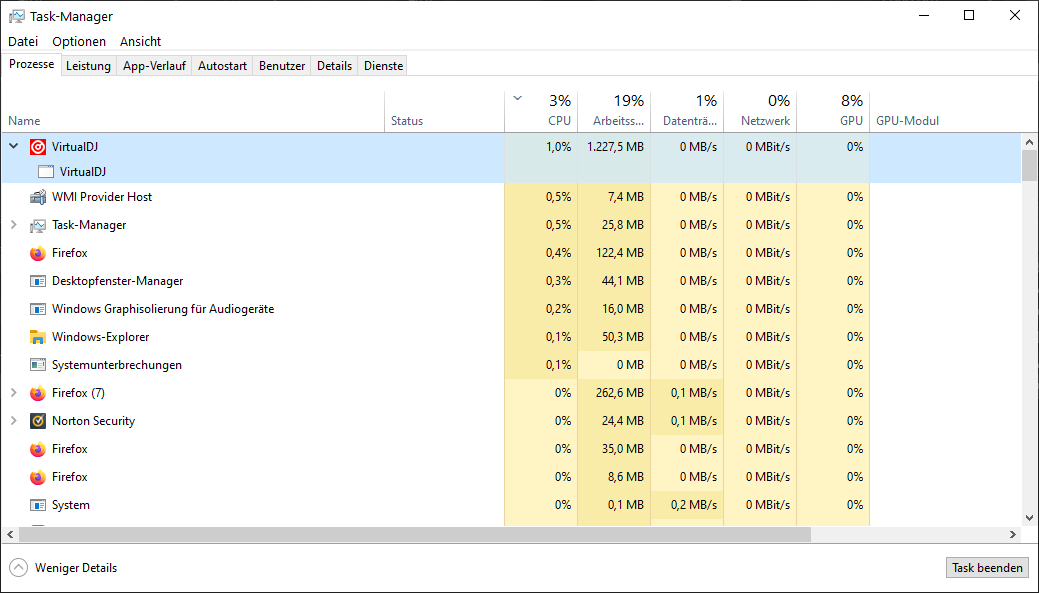The height and width of the screenshot is (593, 1039).
Task: Click the Systemunterbrechungen icon
Action: click(x=38, y=365)
